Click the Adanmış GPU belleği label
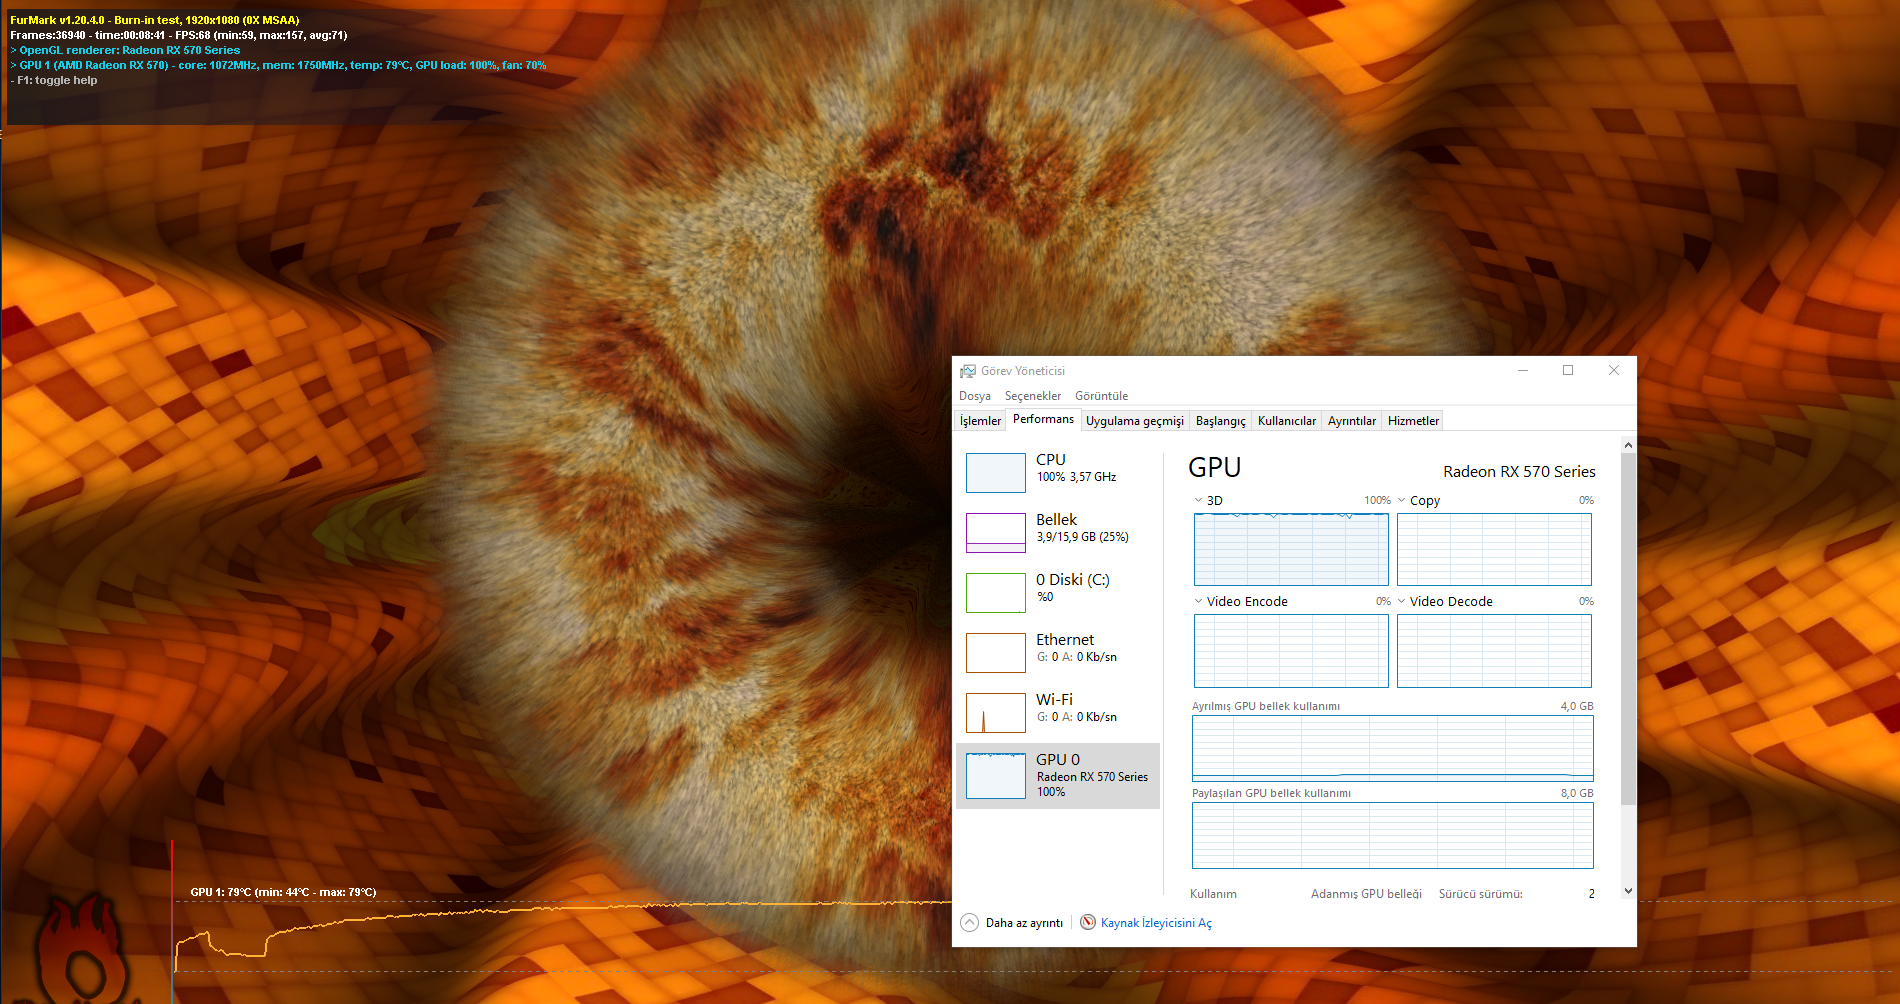The height and width of the screenshot is (1004, 1900). point(1366,894)
